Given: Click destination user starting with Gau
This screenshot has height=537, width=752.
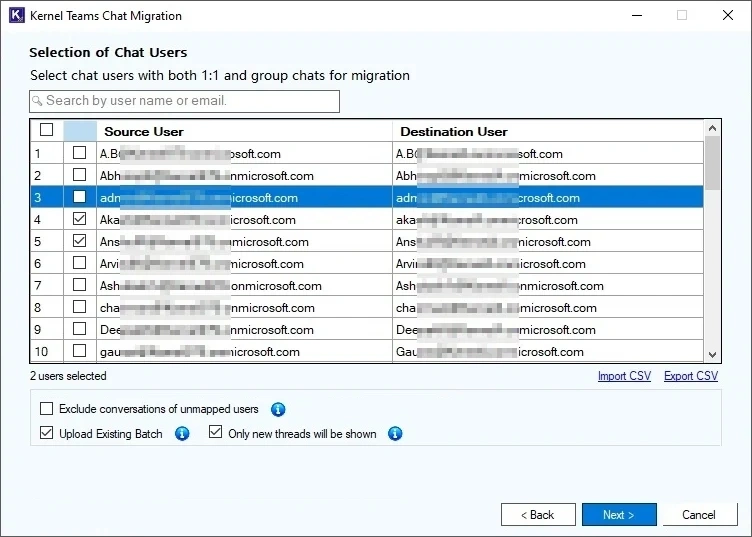Looking at the screenshot, I should pos(548,352).
